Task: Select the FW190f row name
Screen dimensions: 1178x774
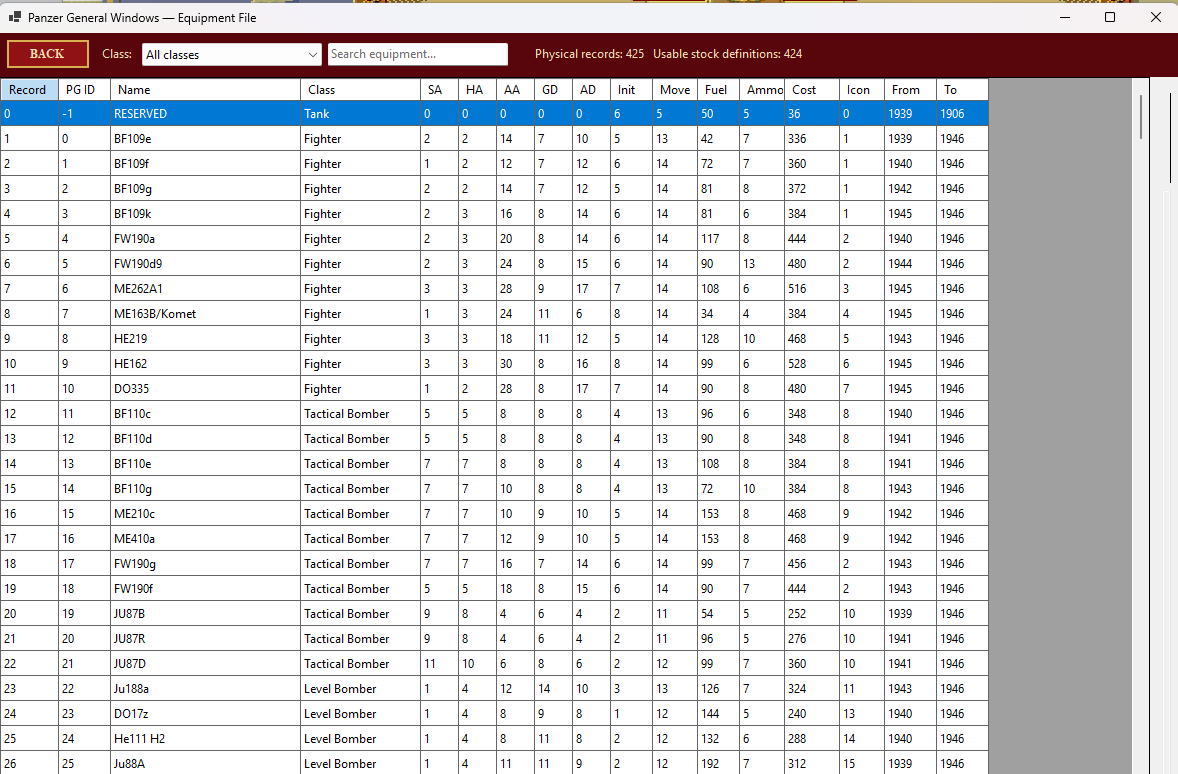Action: click(205, 588)
